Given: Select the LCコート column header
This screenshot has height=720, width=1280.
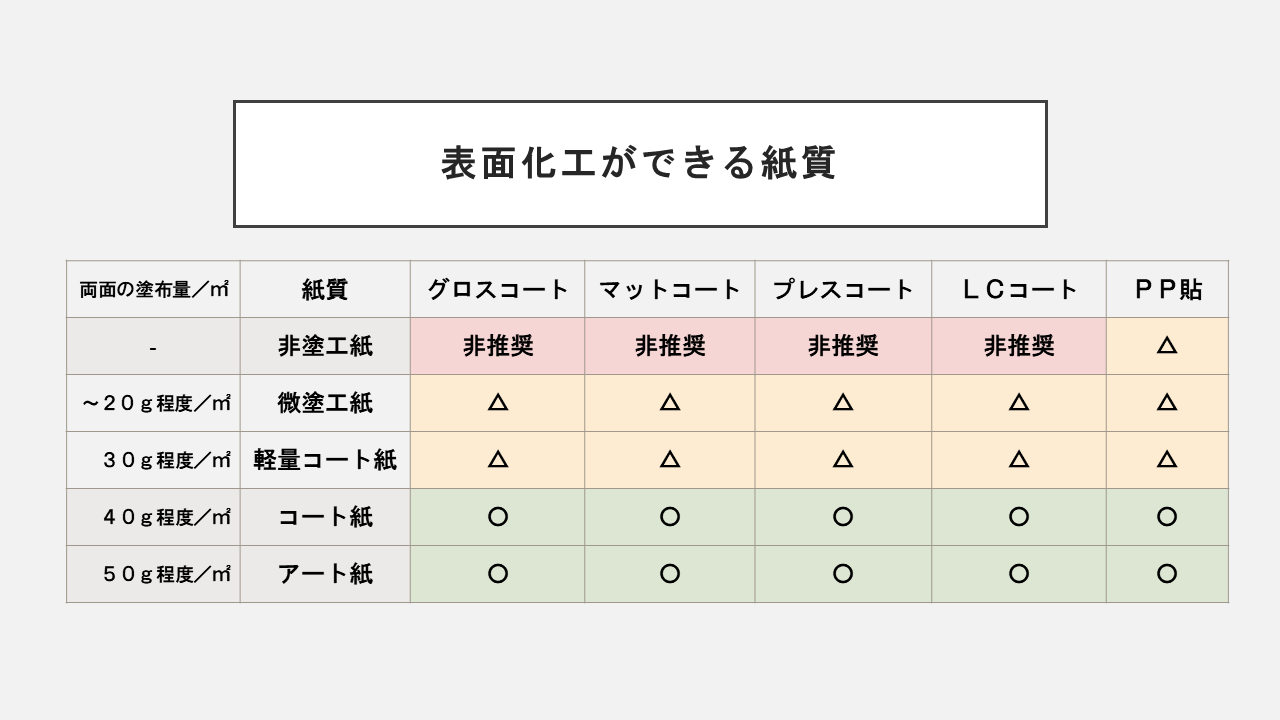Looking at the screenshot, I should (x=1019, y=290).
